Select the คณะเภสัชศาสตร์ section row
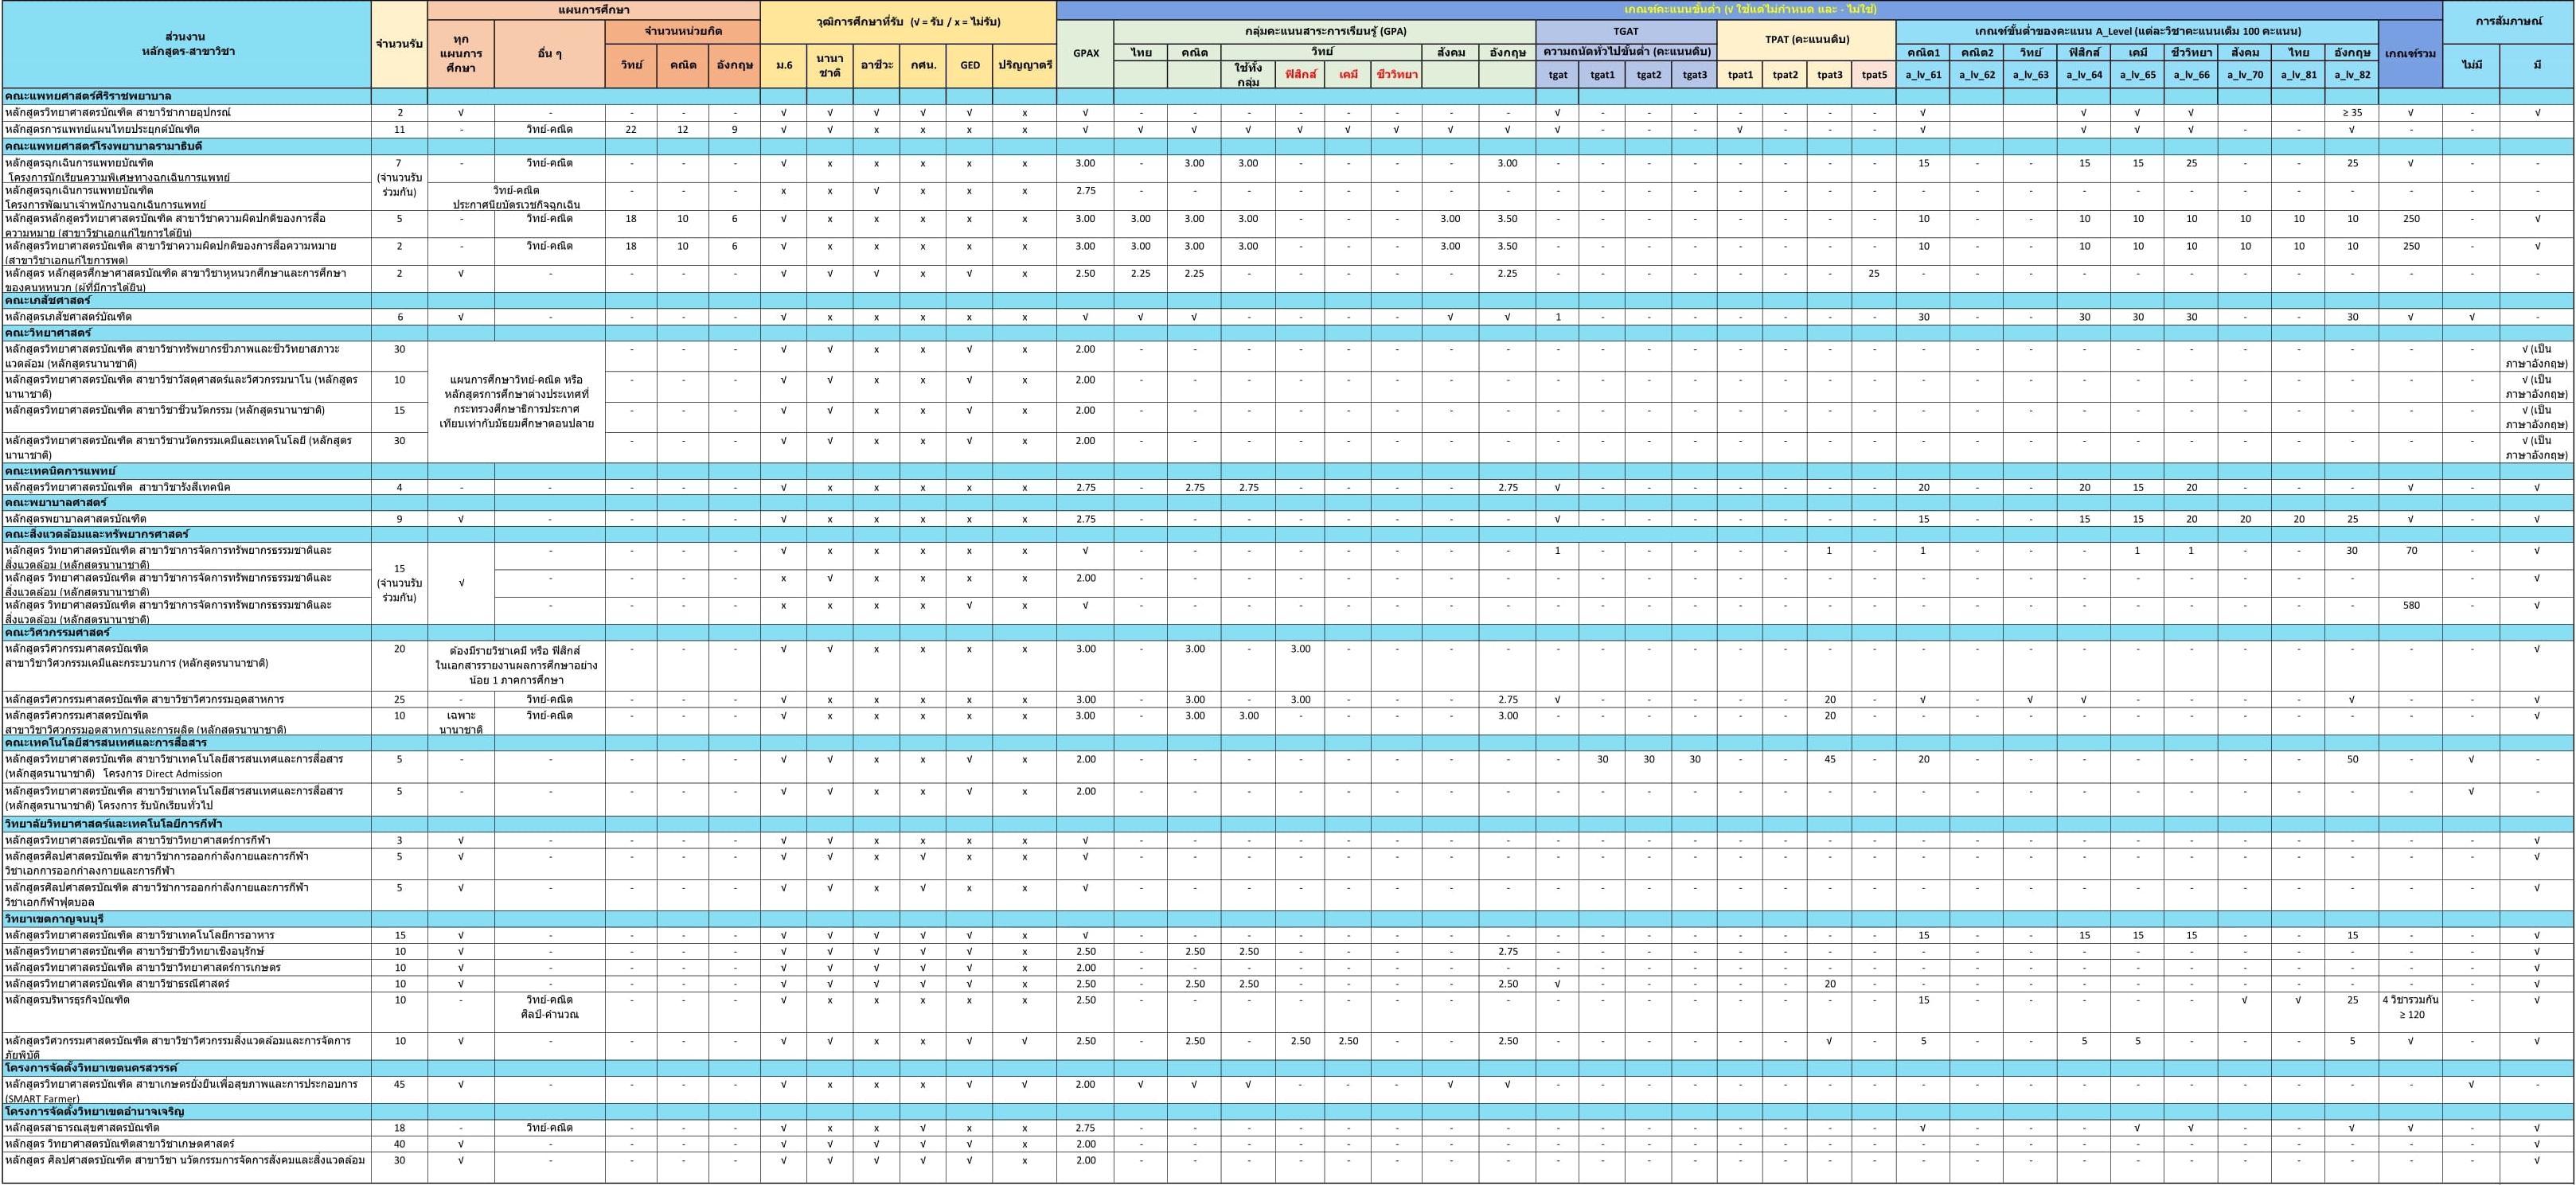Viewport: 2576px width, 1185px height. 48,300
